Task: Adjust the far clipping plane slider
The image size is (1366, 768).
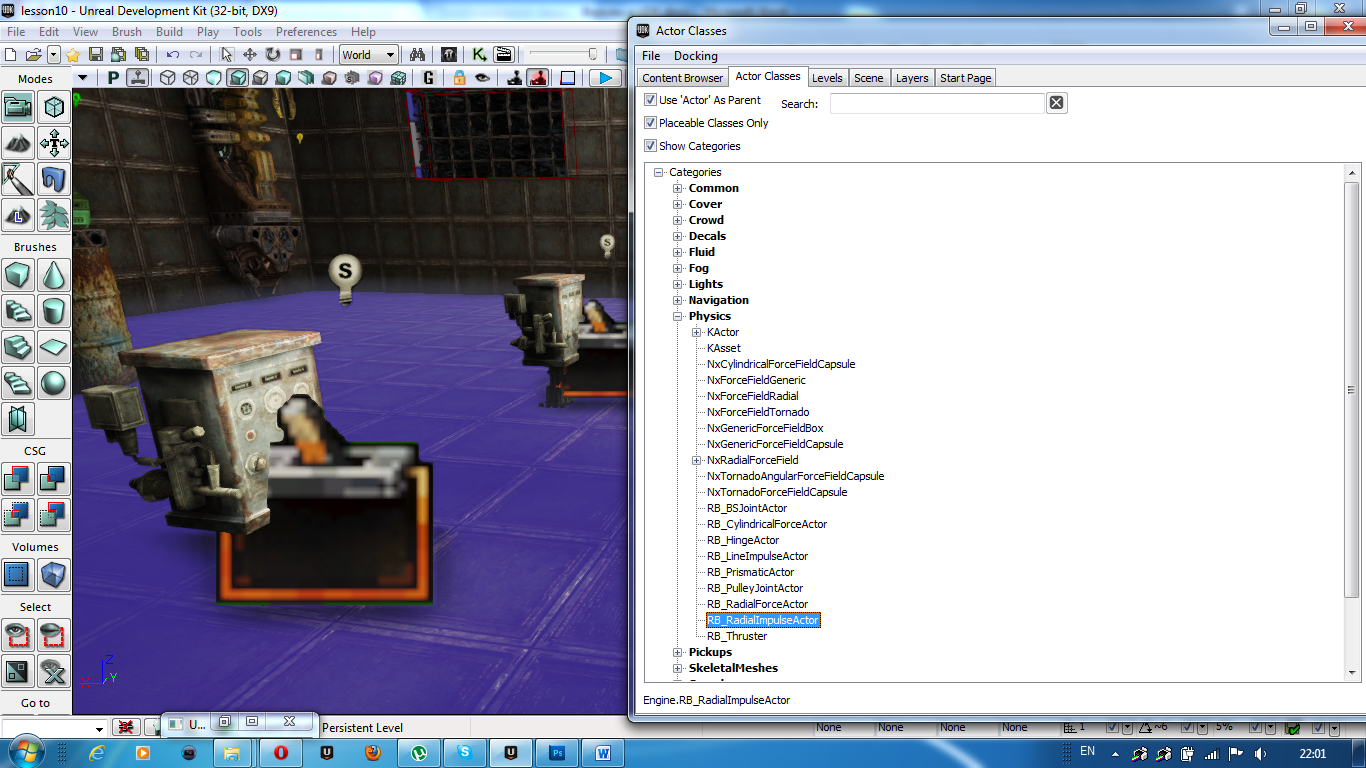Action: click(564, 55)
